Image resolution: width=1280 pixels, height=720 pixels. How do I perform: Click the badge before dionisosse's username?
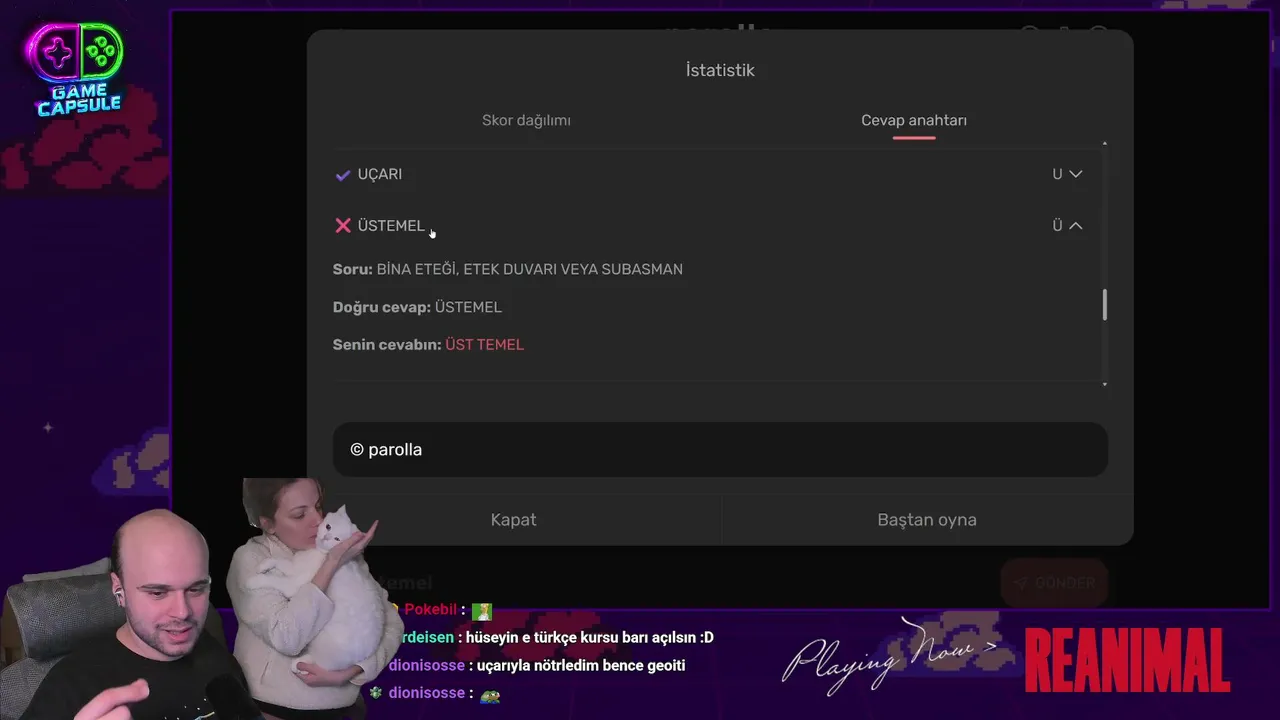click(376, 693)
